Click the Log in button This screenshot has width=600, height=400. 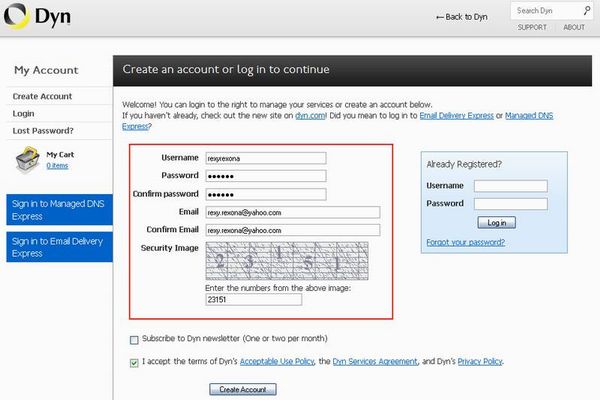click(x=496, y=222)
